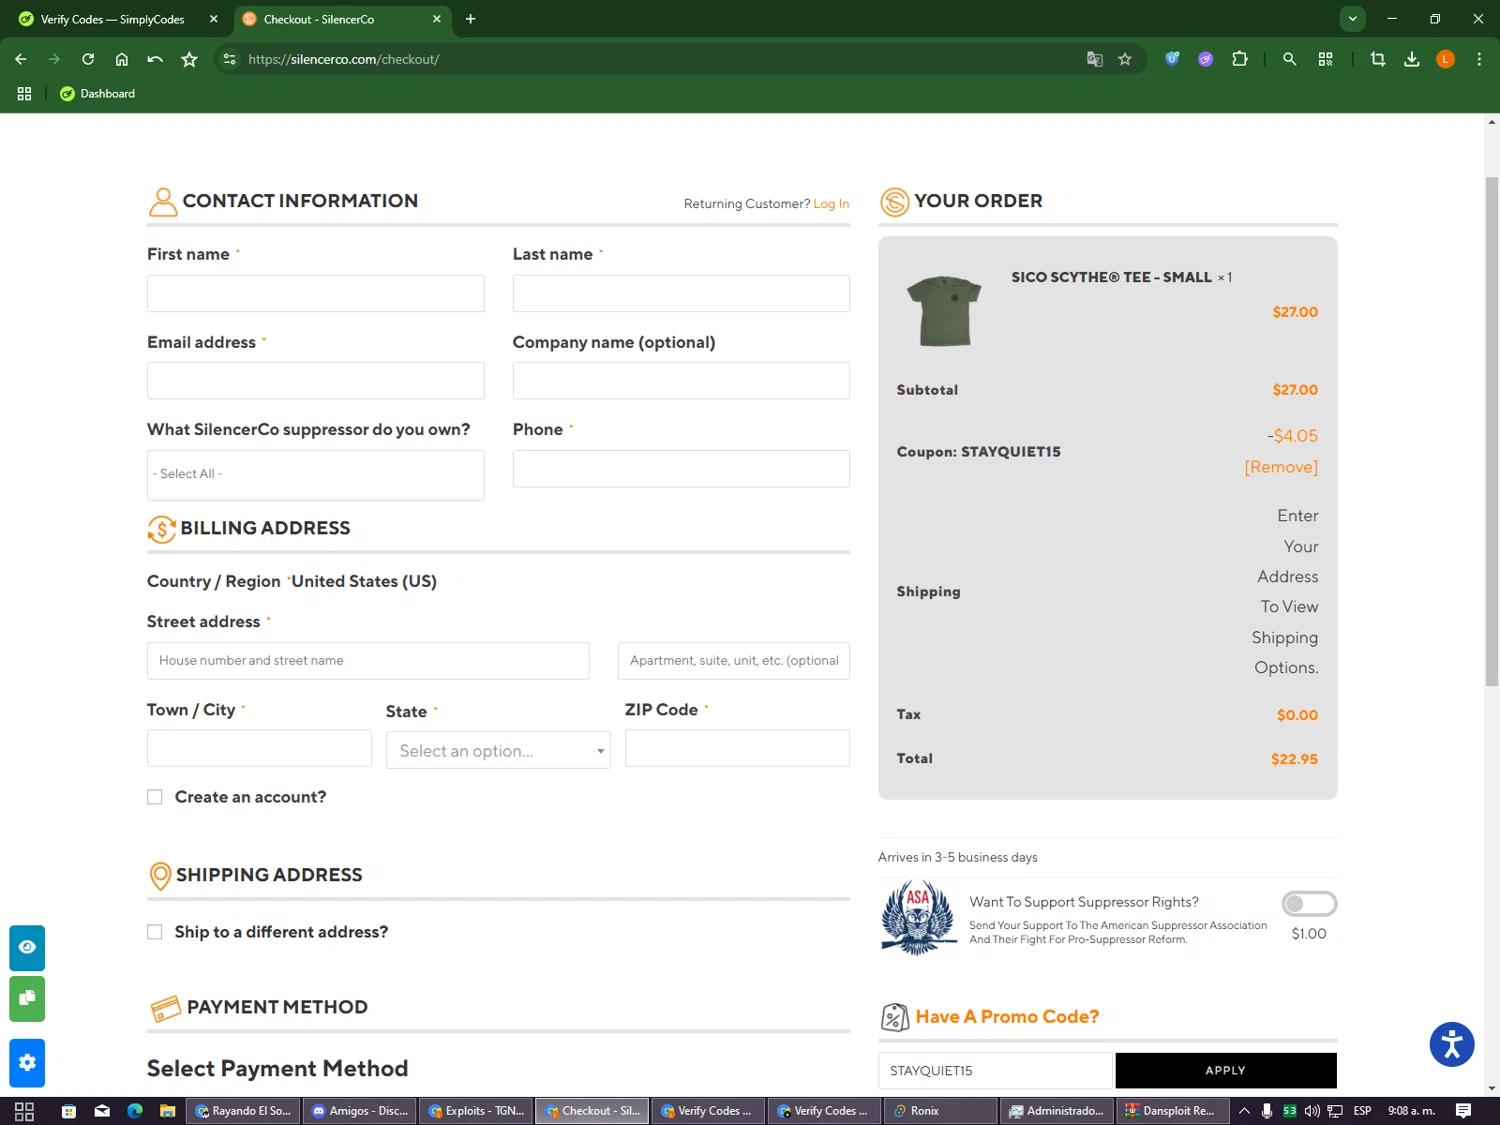This screenshot has height=1125, width=1500.
Task: Open the QR code grid icon
Action: [1326, 59]
